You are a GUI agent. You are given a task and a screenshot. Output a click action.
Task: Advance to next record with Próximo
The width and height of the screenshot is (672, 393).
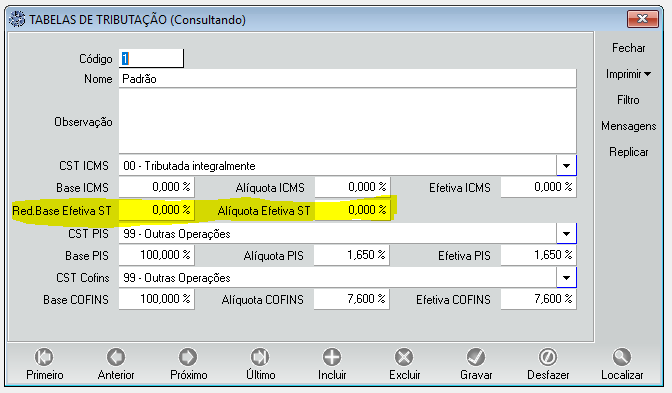[x=188, y=364]
